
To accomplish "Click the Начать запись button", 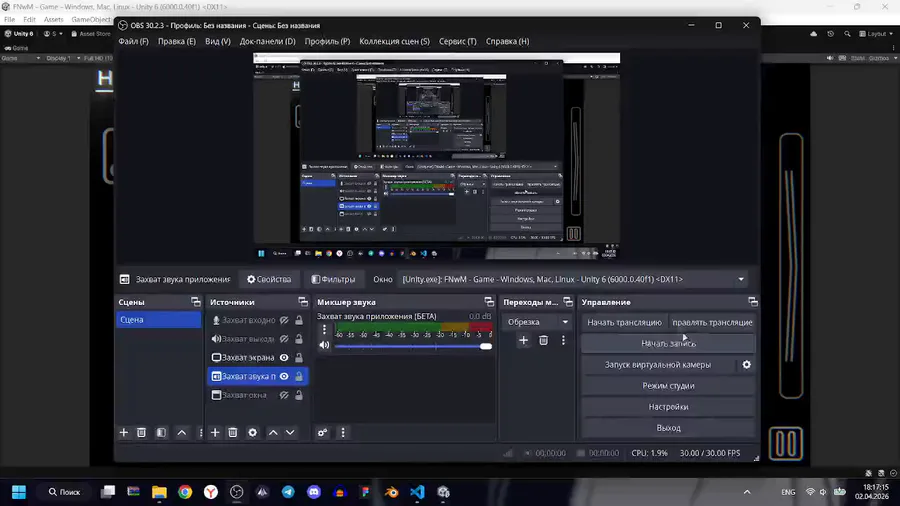I will coord(668,344).
